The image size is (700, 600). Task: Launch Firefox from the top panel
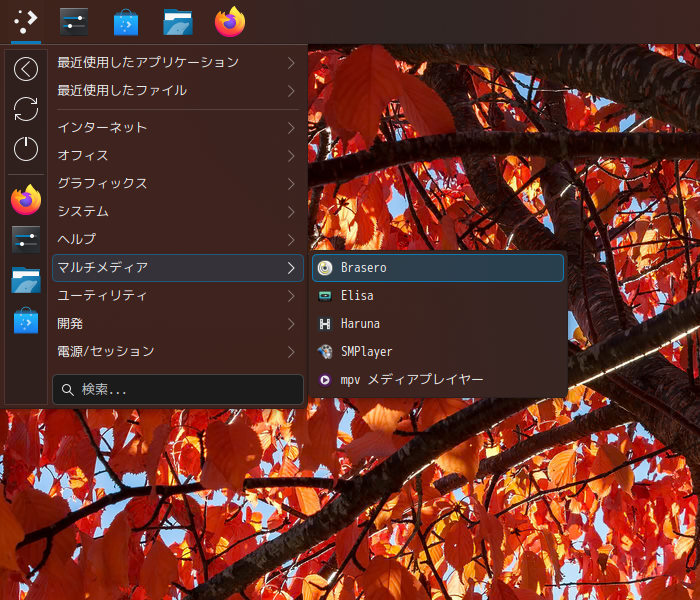tap(230, 22)
